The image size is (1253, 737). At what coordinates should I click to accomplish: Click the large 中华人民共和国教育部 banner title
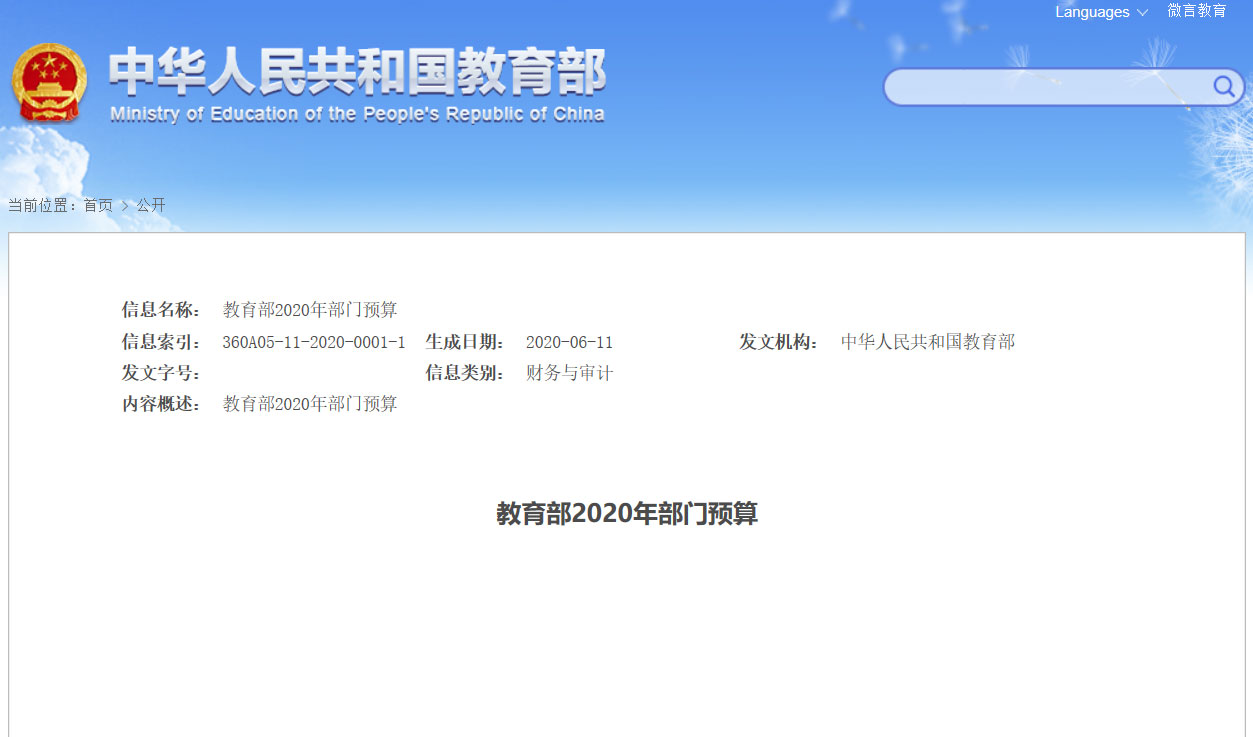(x=357, y=72)
